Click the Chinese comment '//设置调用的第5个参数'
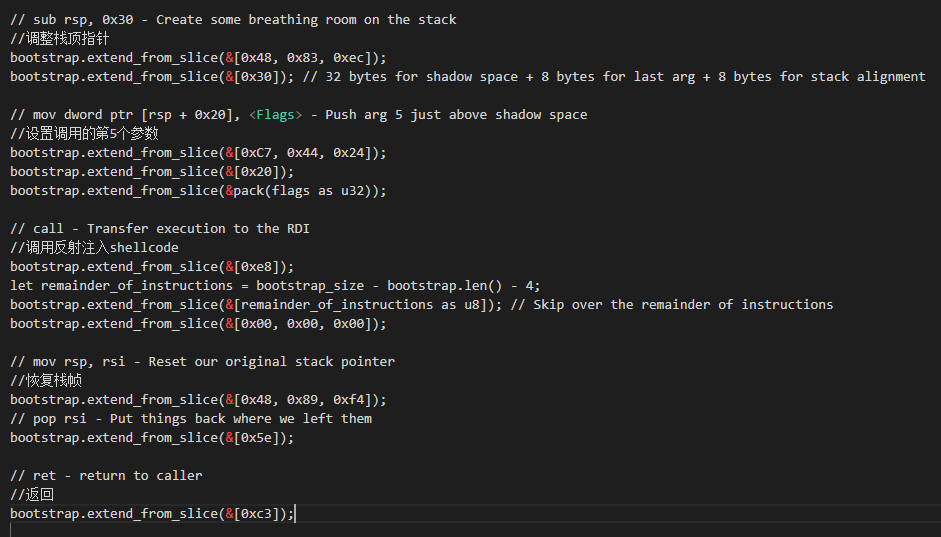The height and width of the screenshot is (537, 941). [x=84, y=134]
